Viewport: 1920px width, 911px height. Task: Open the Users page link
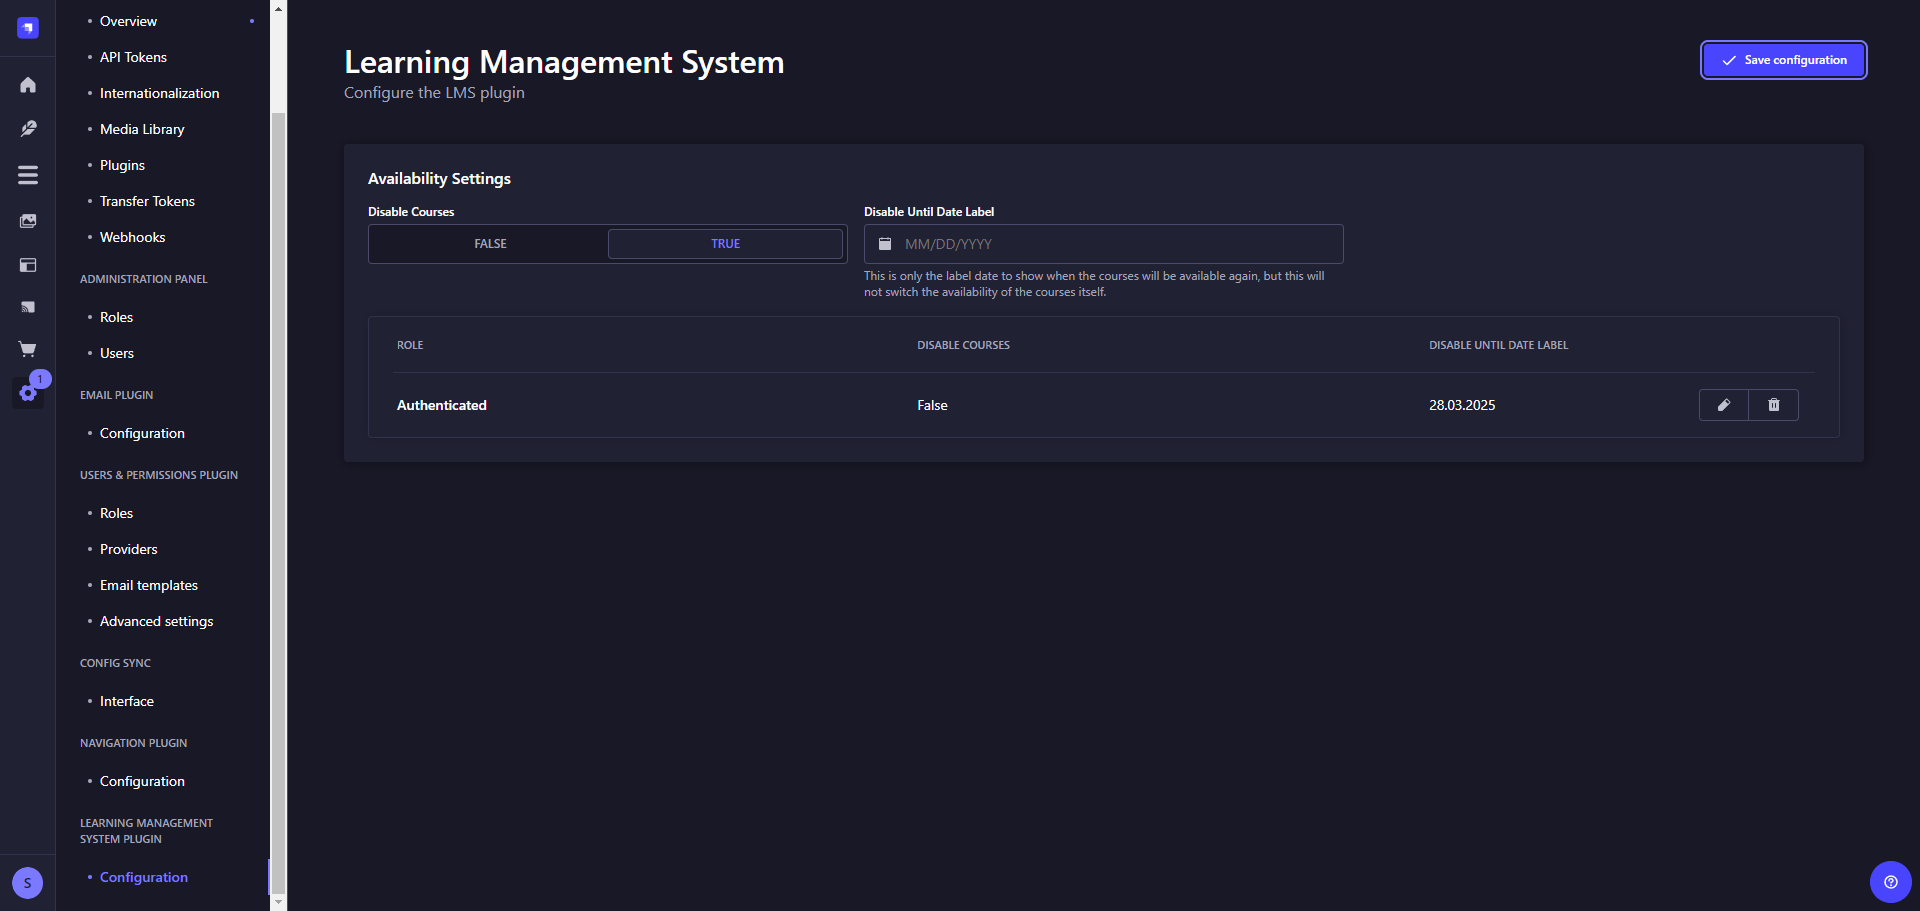(x=117, y=353)
